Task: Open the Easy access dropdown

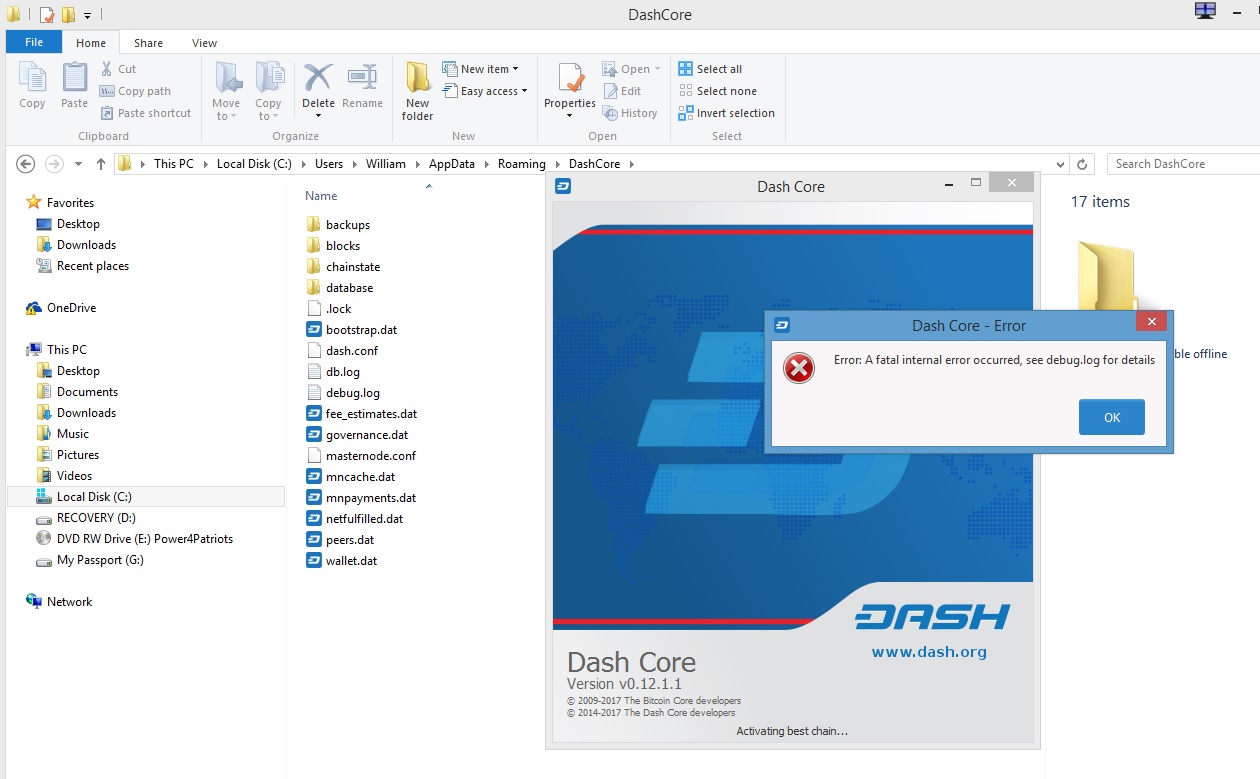Action: (485, 91)
